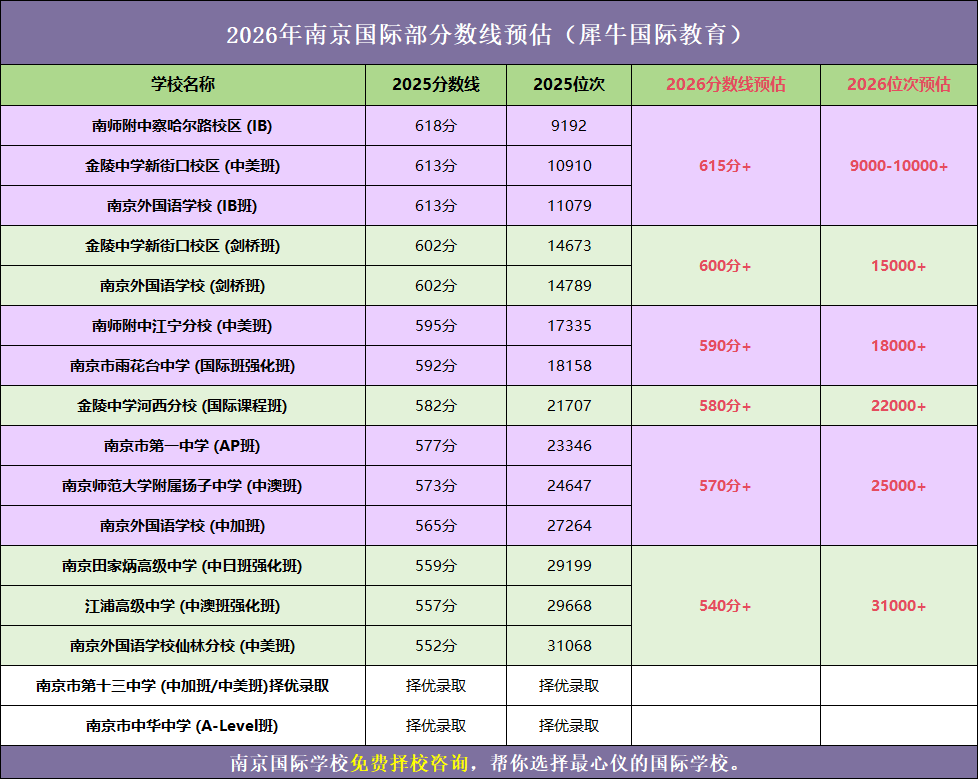The height and width of the screenshot is (779, 978).
Task: Click the 540分+ estimate cell
Action: click(x=725, y=606)
